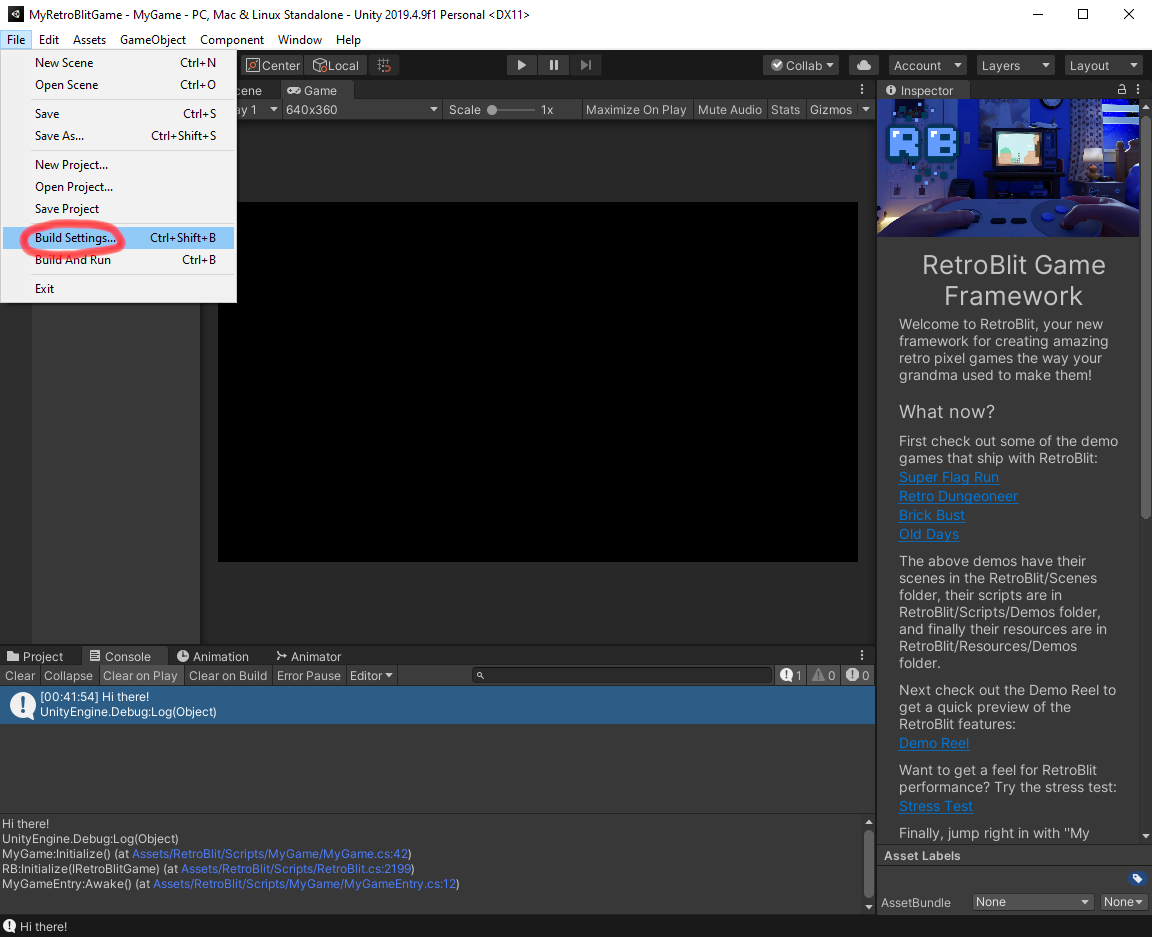Screen dimensions: 1152x937
Task: Click the Step frame button
Action: pos(586,65)
